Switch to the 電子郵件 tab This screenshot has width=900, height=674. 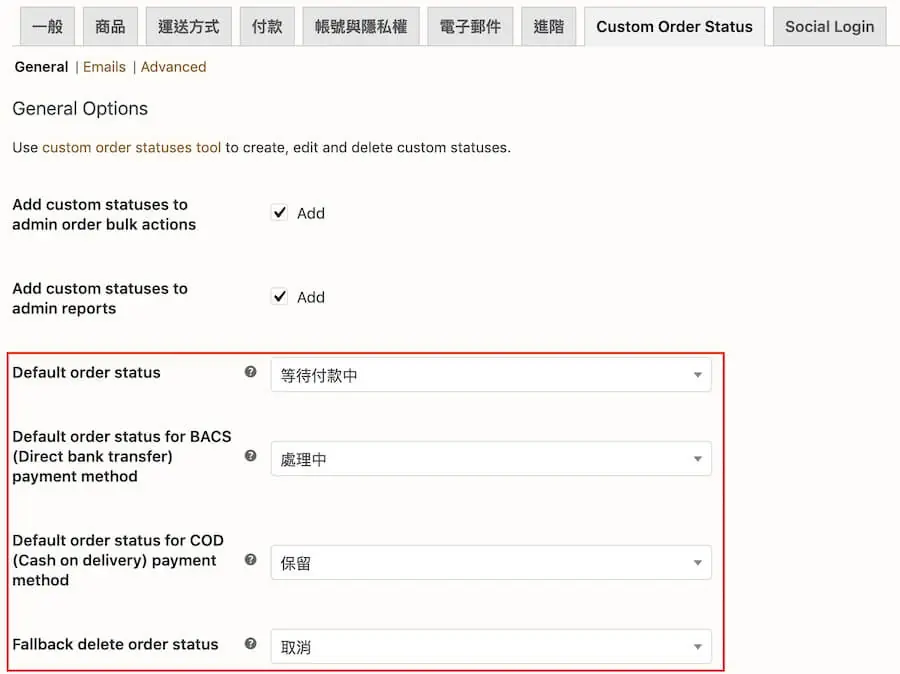click(470, 26)
